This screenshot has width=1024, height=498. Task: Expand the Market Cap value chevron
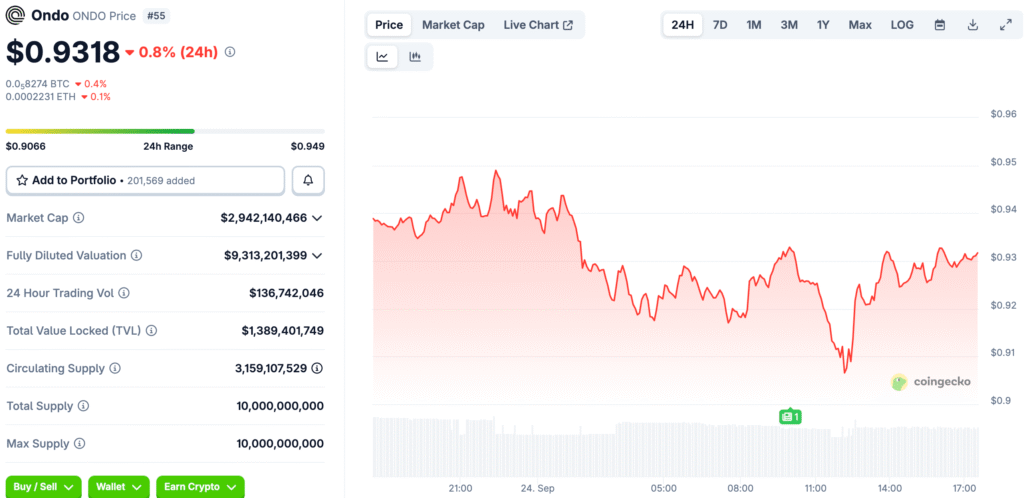point(317,218)
